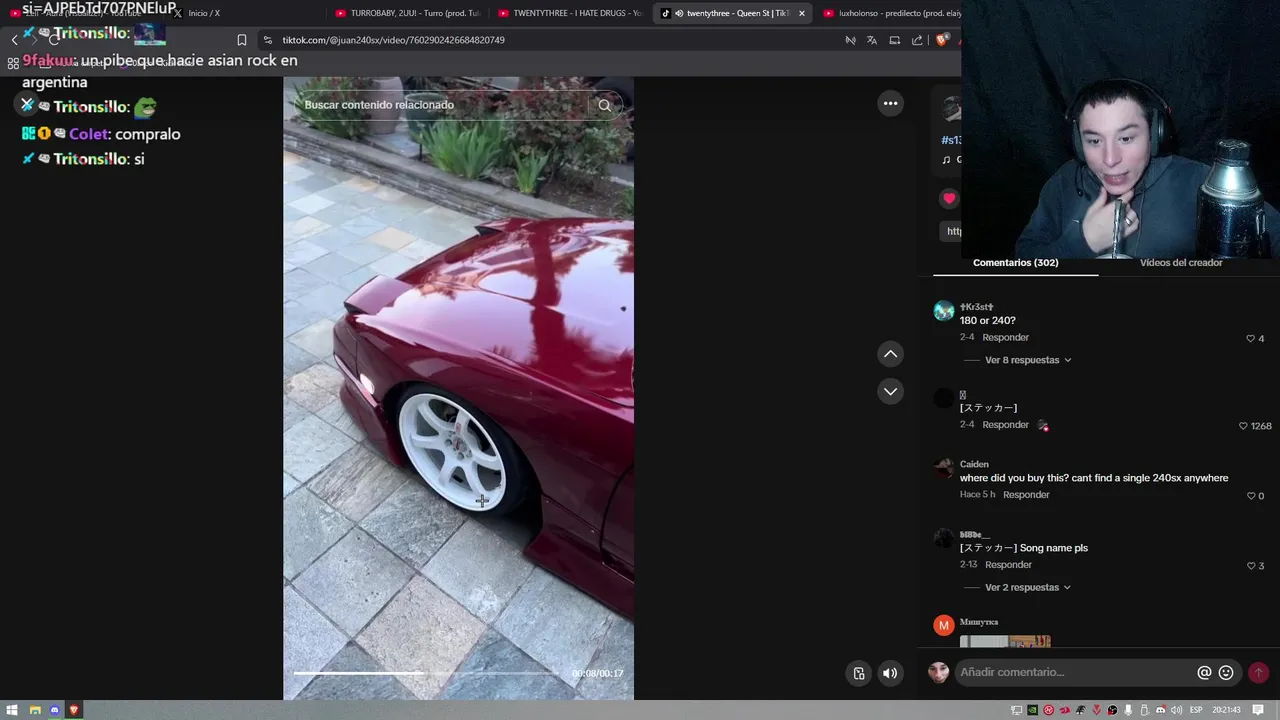The image size is (1280, 720).
Task: Like Caiden's comment about 240sx
Action: click(1250, 496)
